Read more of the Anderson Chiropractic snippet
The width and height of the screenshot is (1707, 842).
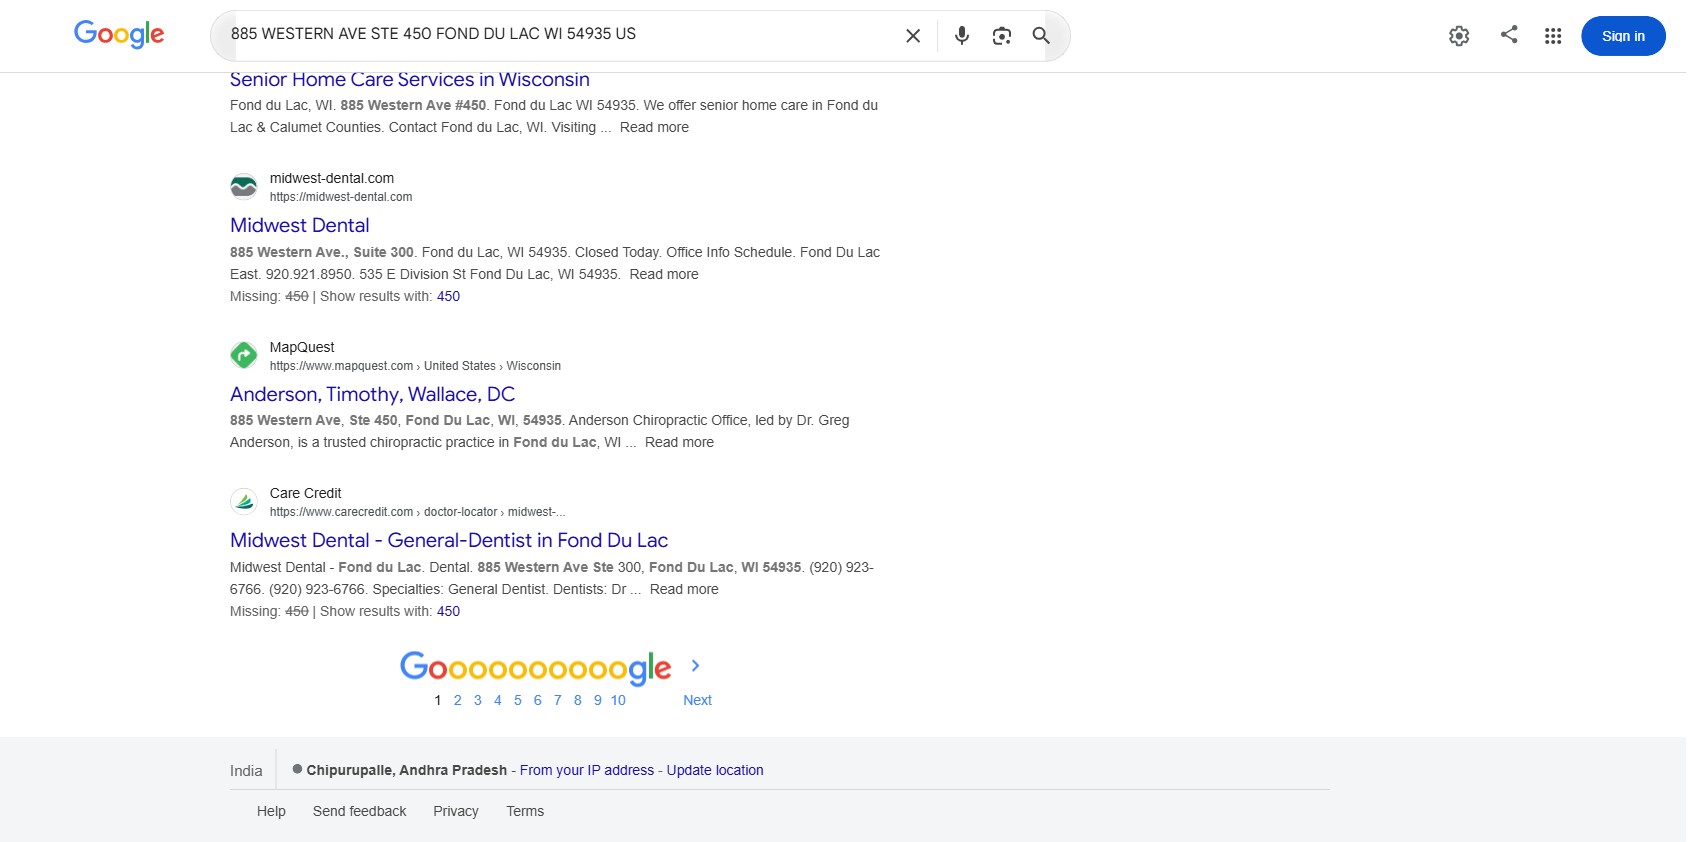(x=679, y=442)
